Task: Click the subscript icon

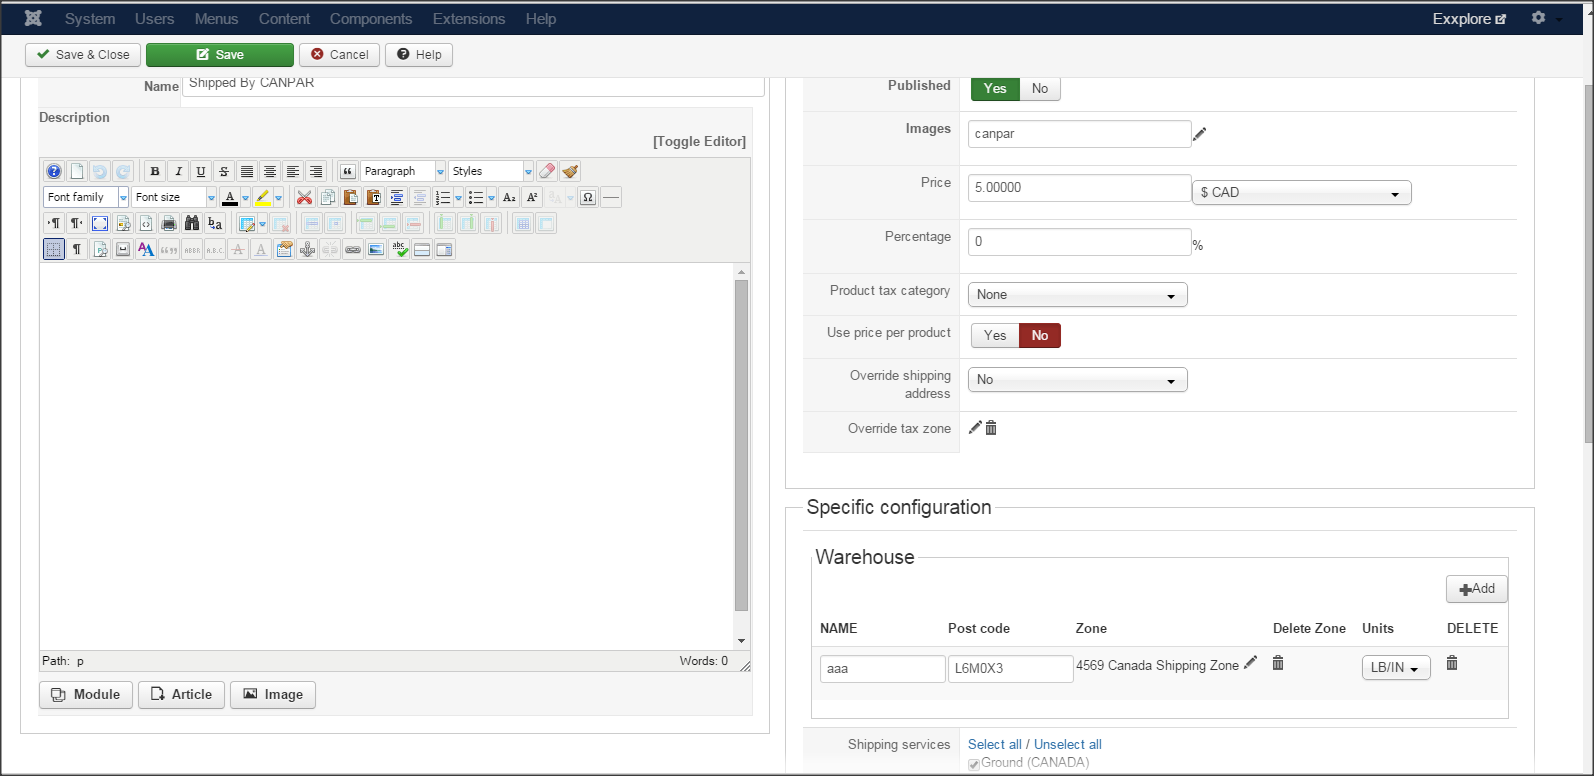Action: click(509, 197)
